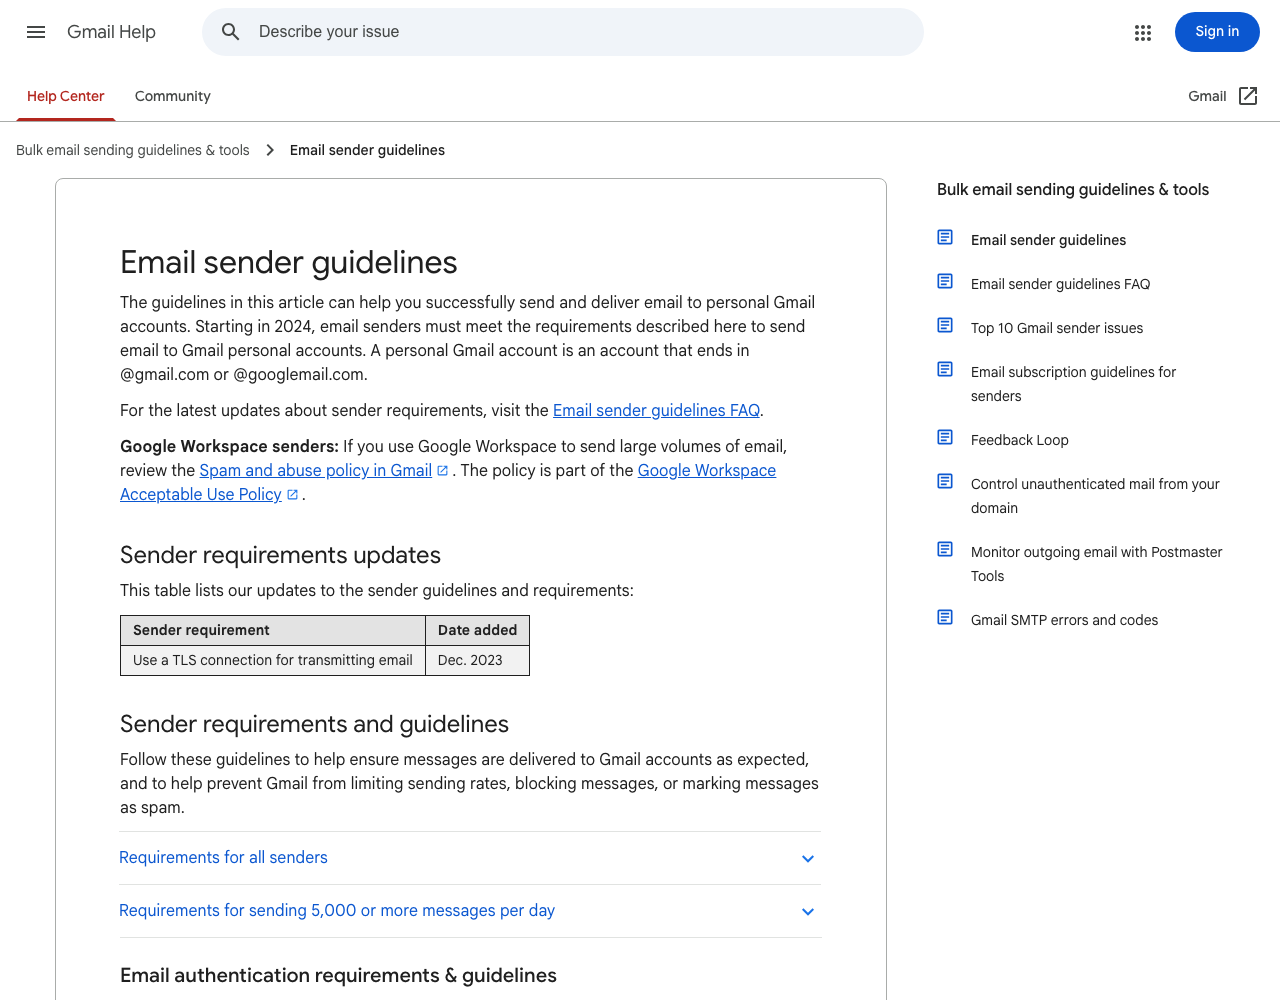Click Email authentication requirements & guidelines heading
Screen dimensions: 1280x1000
338,975
